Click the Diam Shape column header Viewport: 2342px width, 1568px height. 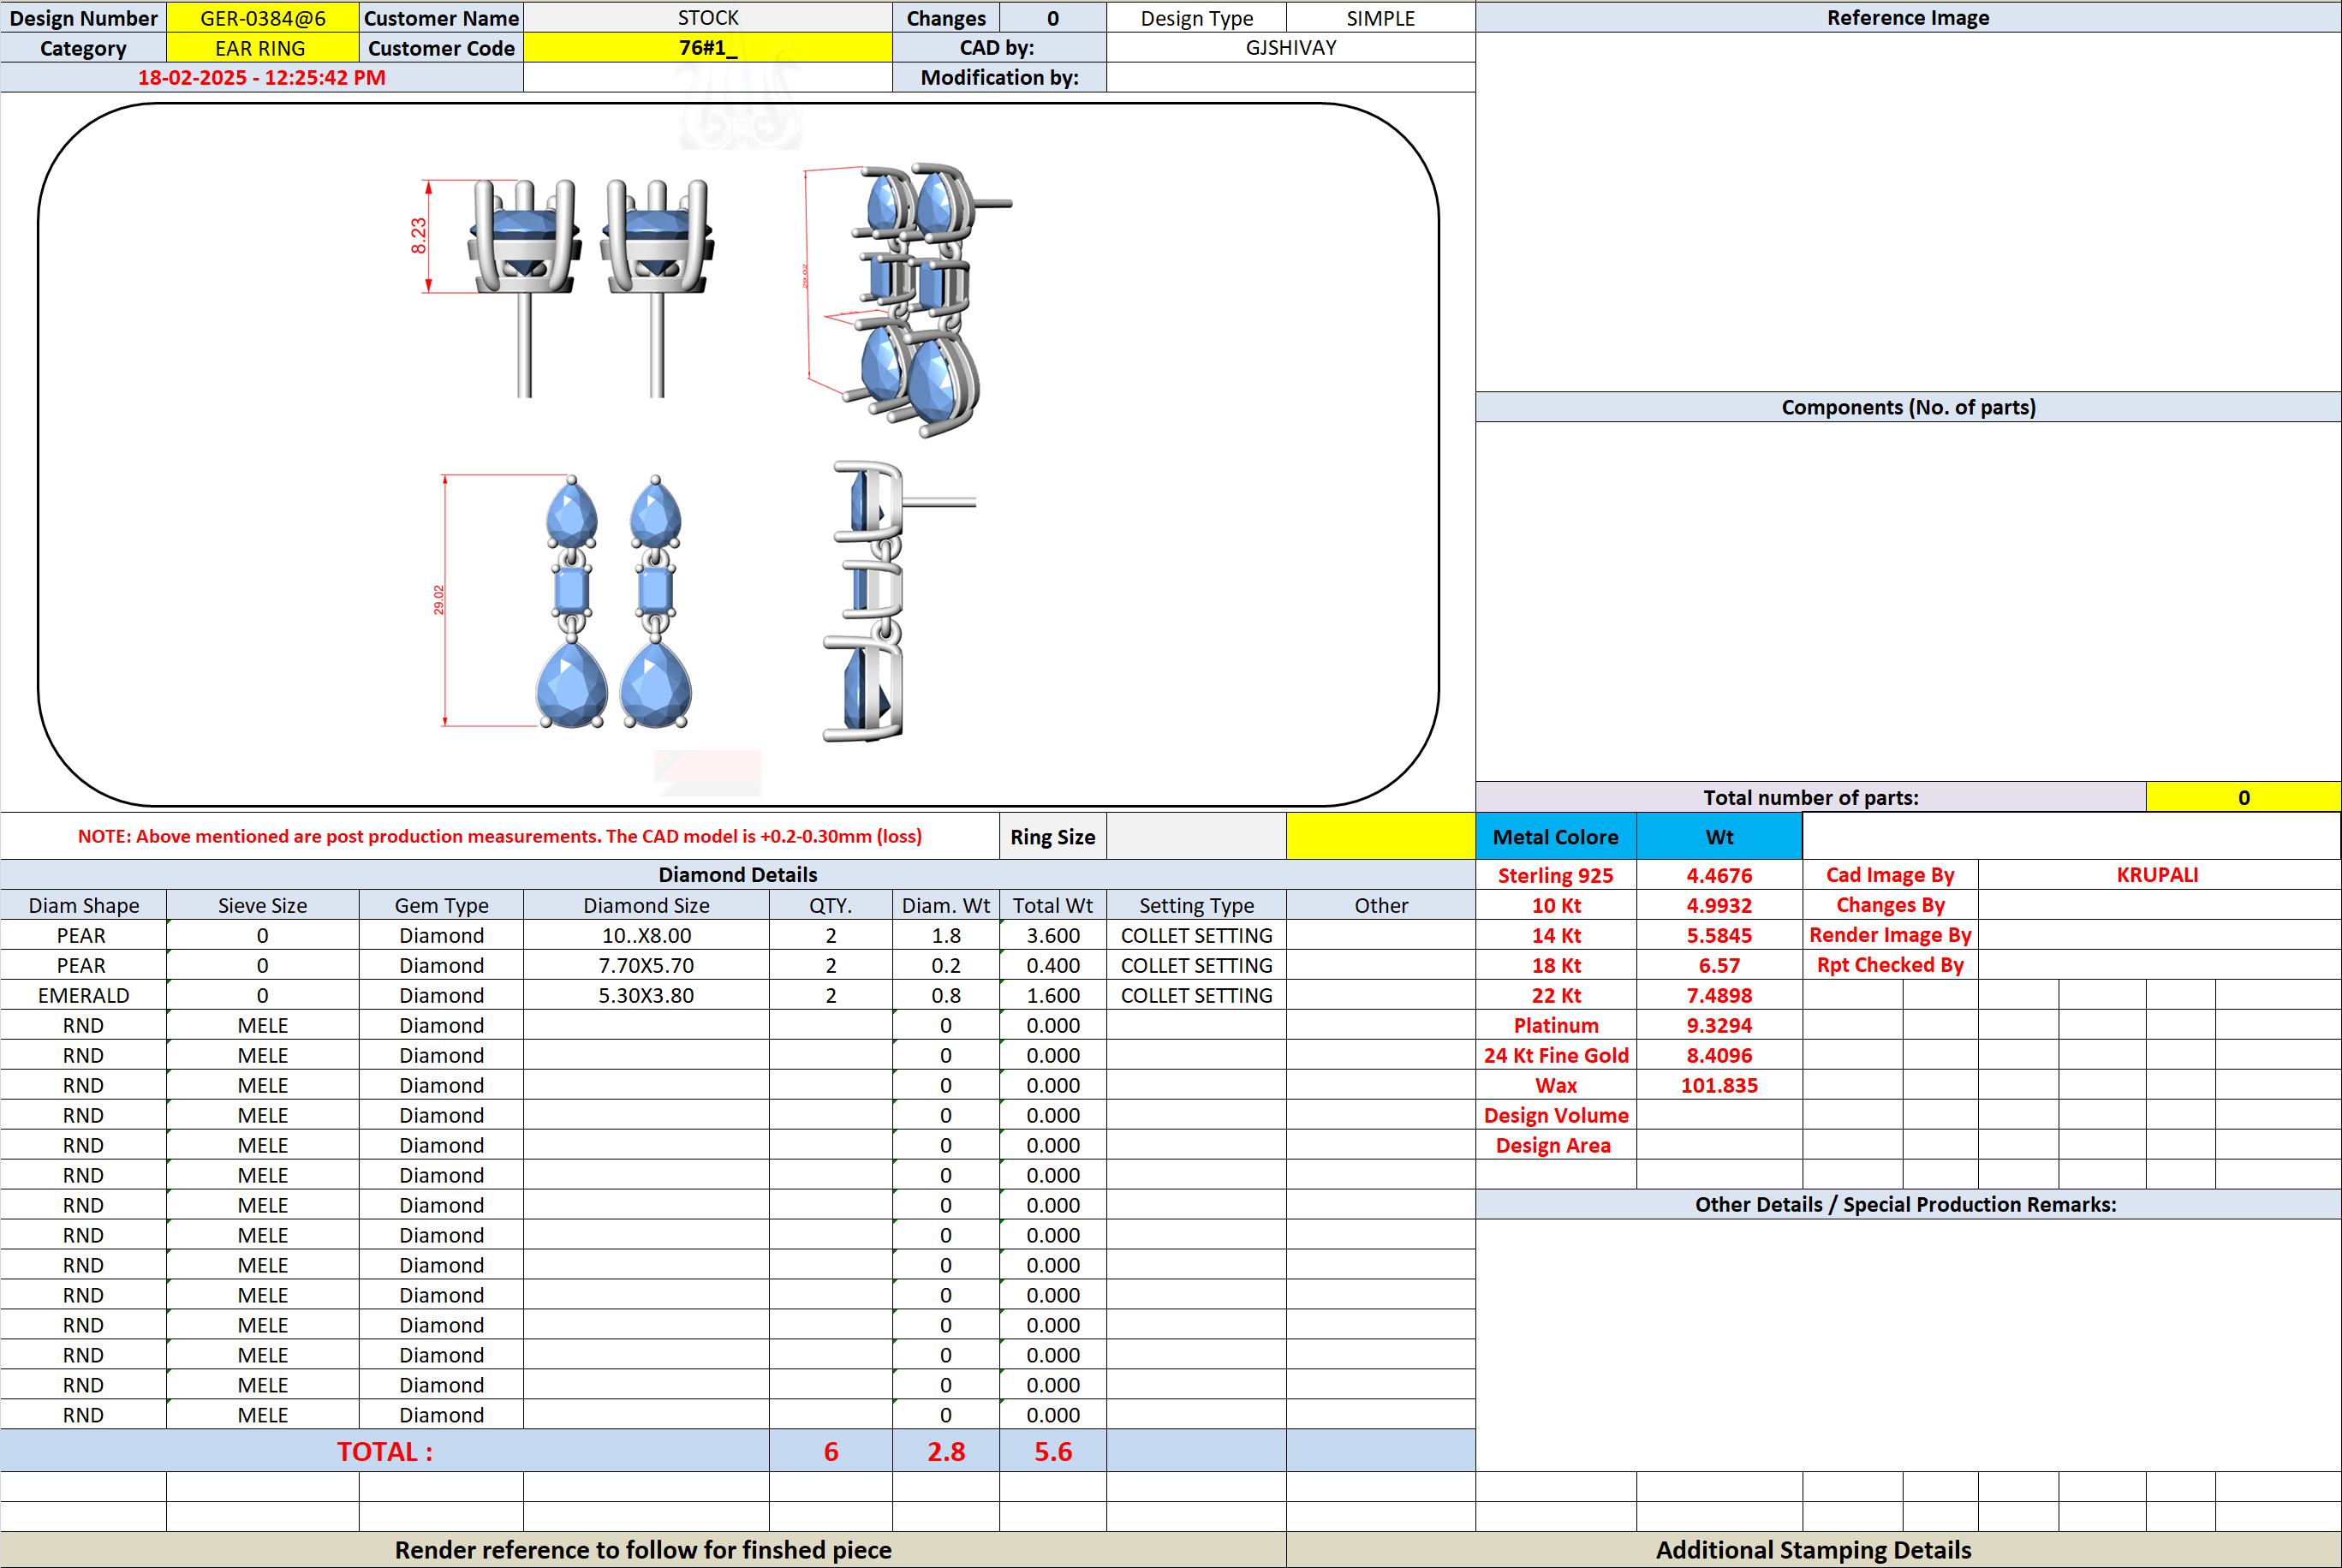pos(84,905)
